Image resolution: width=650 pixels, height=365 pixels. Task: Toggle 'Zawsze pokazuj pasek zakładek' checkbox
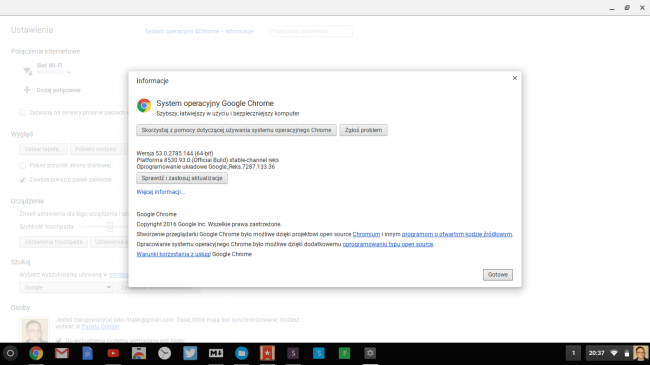pos(22,180)
